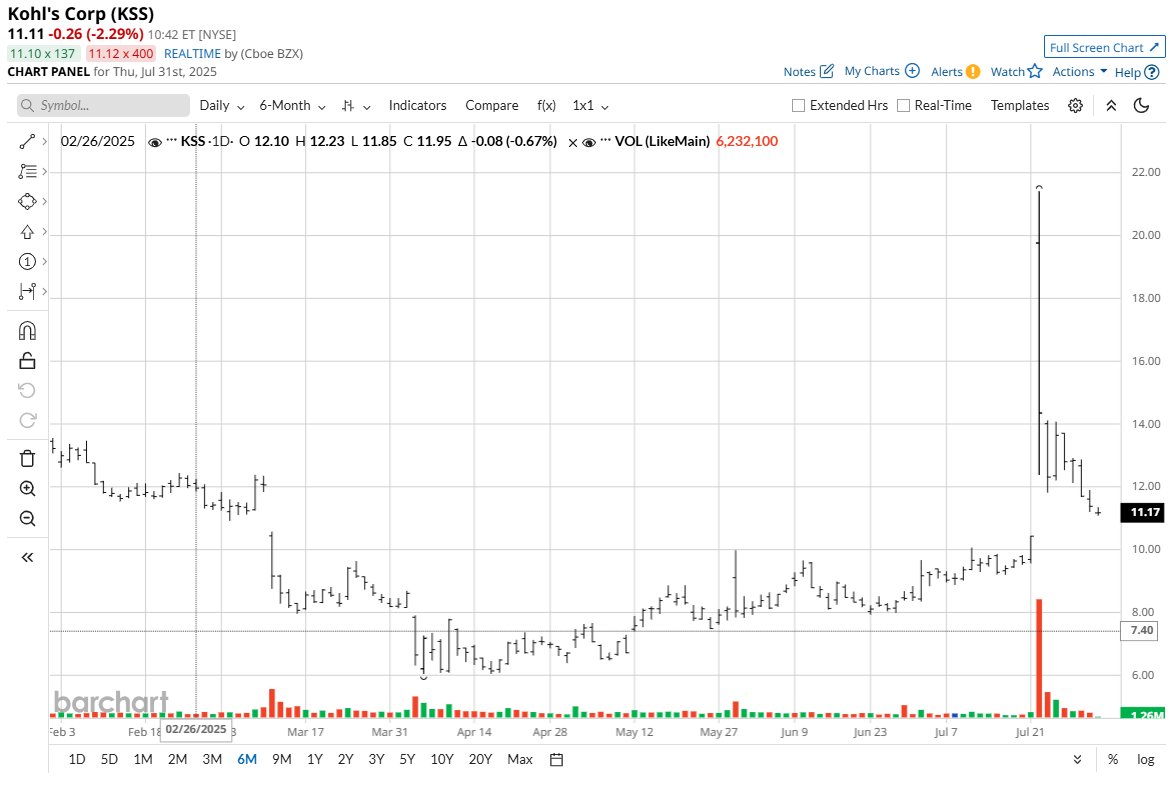This screenshot has height=792, width=1168.
Task: Click the redo arrow icon
Action: point(27,420)
